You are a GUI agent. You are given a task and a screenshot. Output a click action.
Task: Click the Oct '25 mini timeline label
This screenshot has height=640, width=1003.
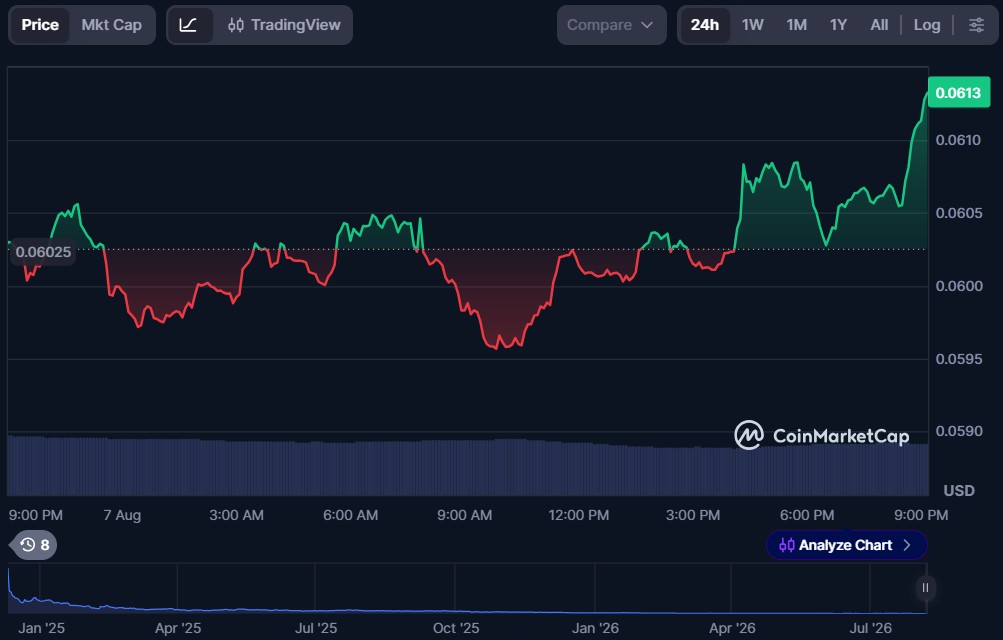point(455,628)
